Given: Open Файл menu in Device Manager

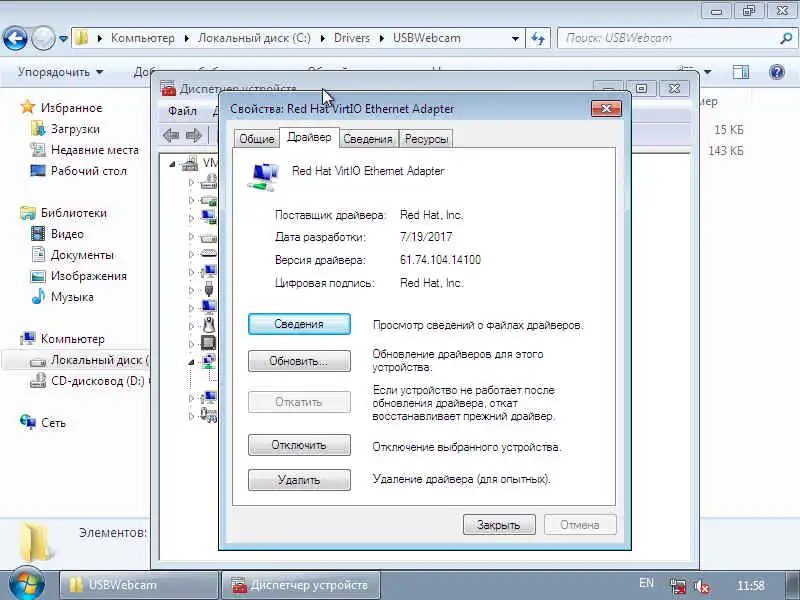Looking at the screenshot, I should click(182, 110).
